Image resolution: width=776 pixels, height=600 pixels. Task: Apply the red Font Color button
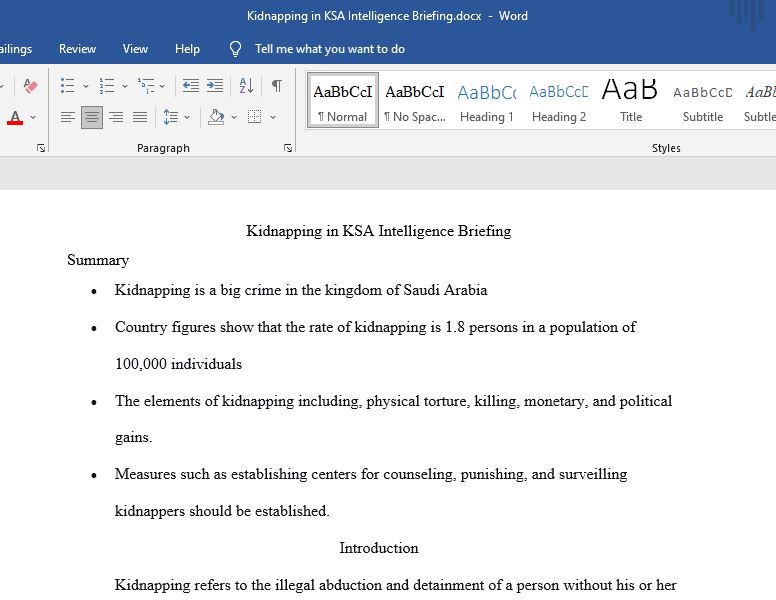(x=15, y=118)
